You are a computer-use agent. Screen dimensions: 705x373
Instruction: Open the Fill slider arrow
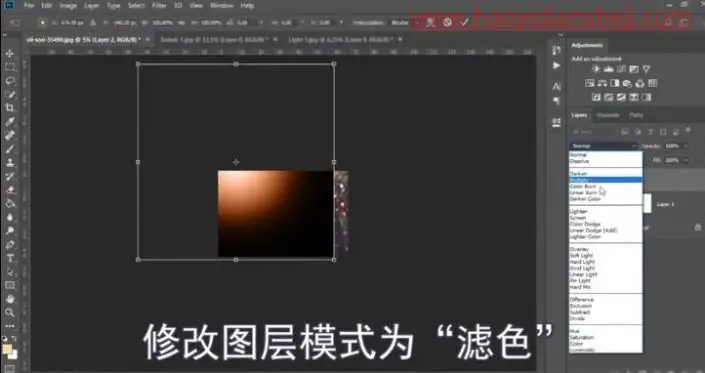(686, 160)
